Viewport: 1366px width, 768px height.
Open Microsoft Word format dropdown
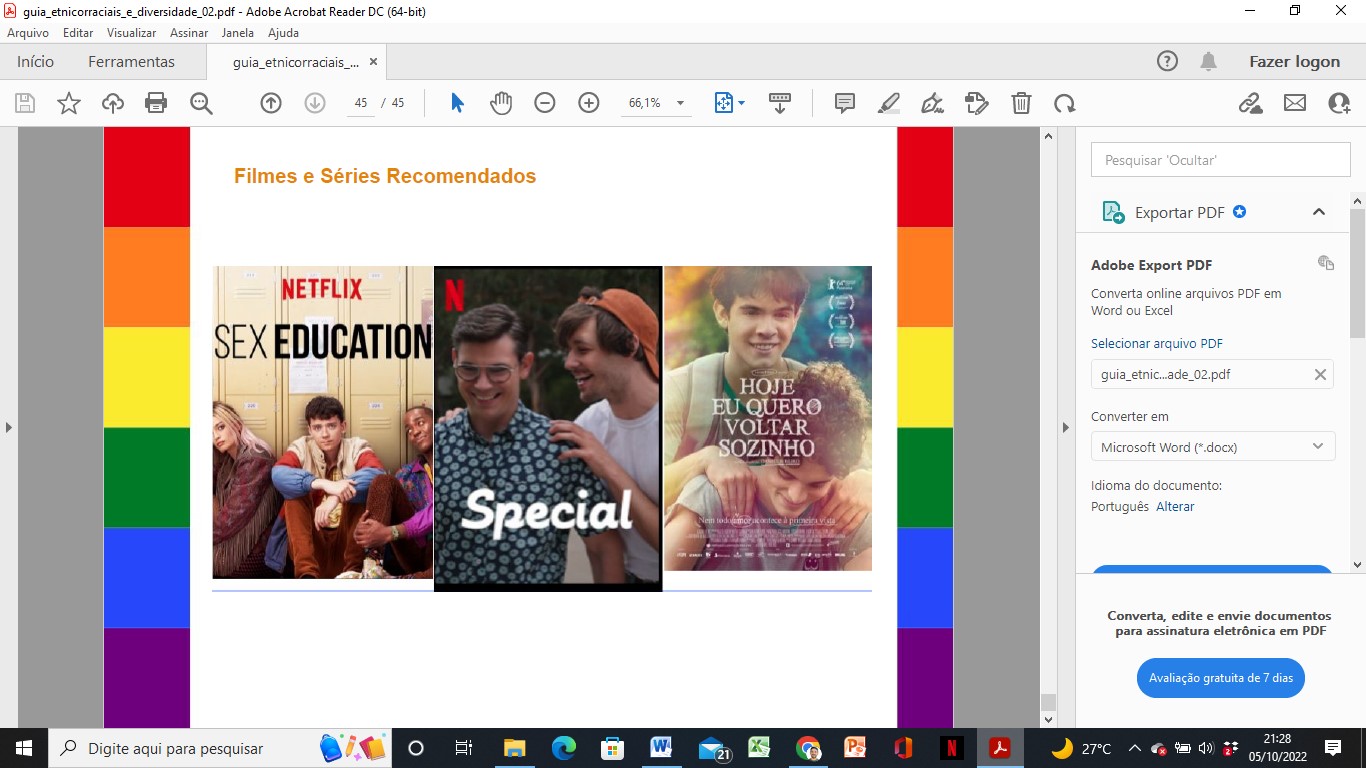(1213, 447)
